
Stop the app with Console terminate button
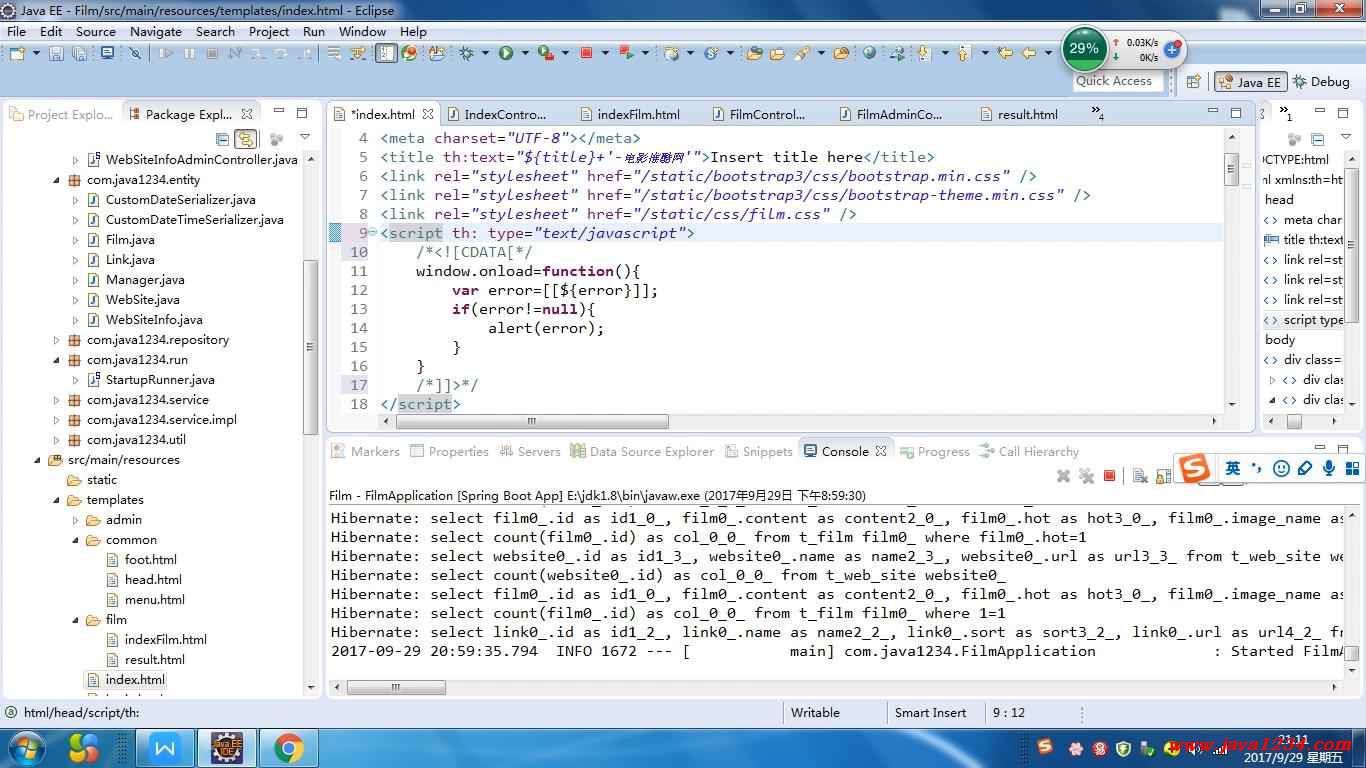(x=1109, y=476)
